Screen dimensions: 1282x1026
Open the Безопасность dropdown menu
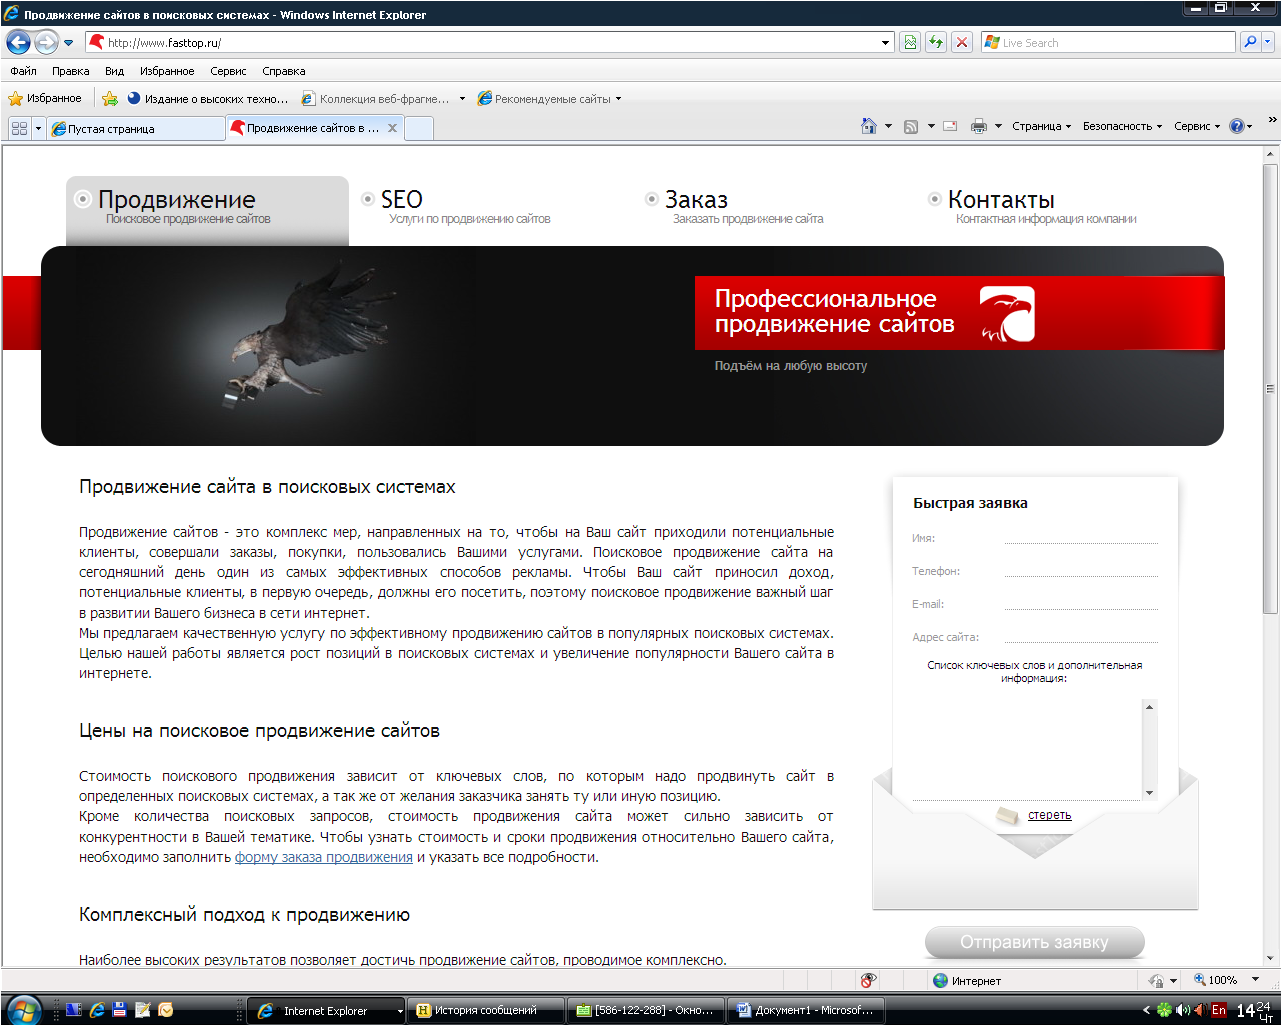(x=1122, y=126)
